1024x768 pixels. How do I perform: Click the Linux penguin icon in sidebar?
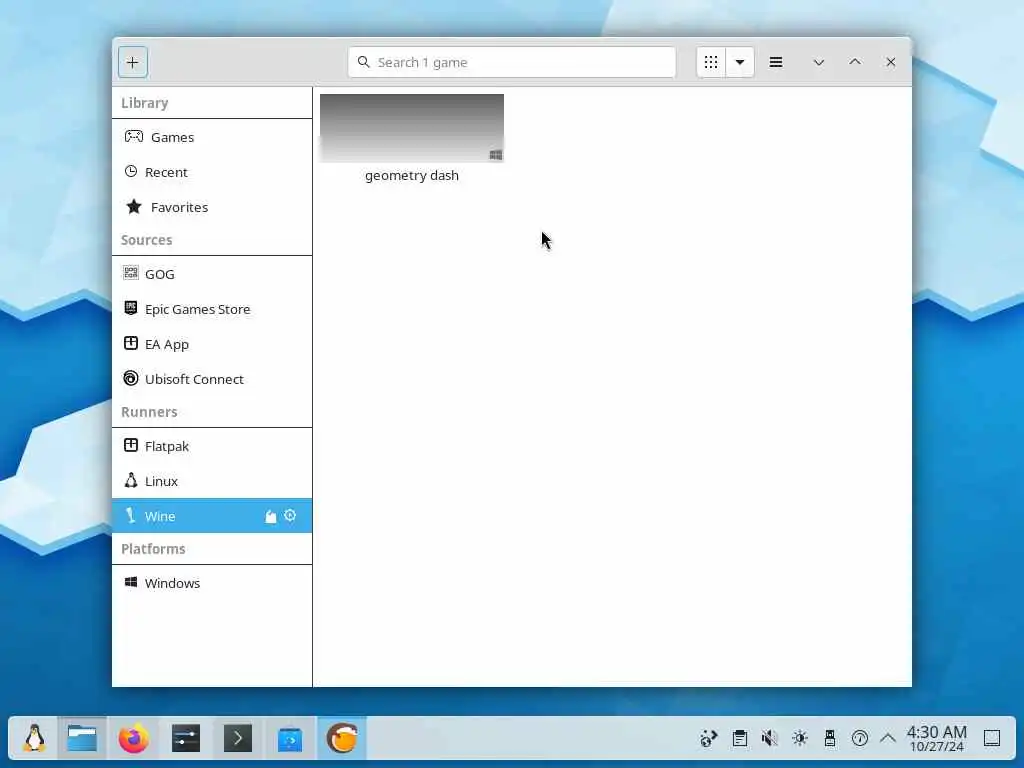(x=131, y=481)
